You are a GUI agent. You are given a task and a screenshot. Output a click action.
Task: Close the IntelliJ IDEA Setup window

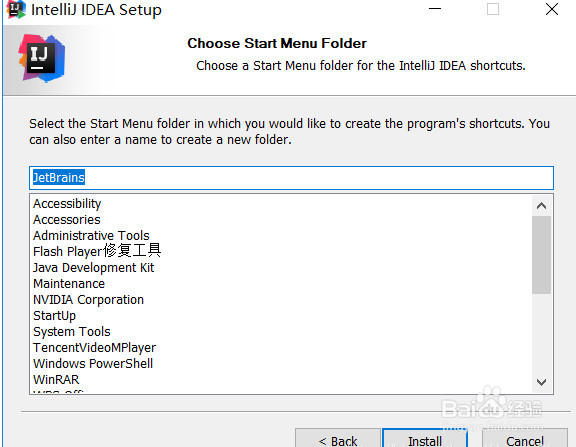pyautogui.click(x=552, y=9)
